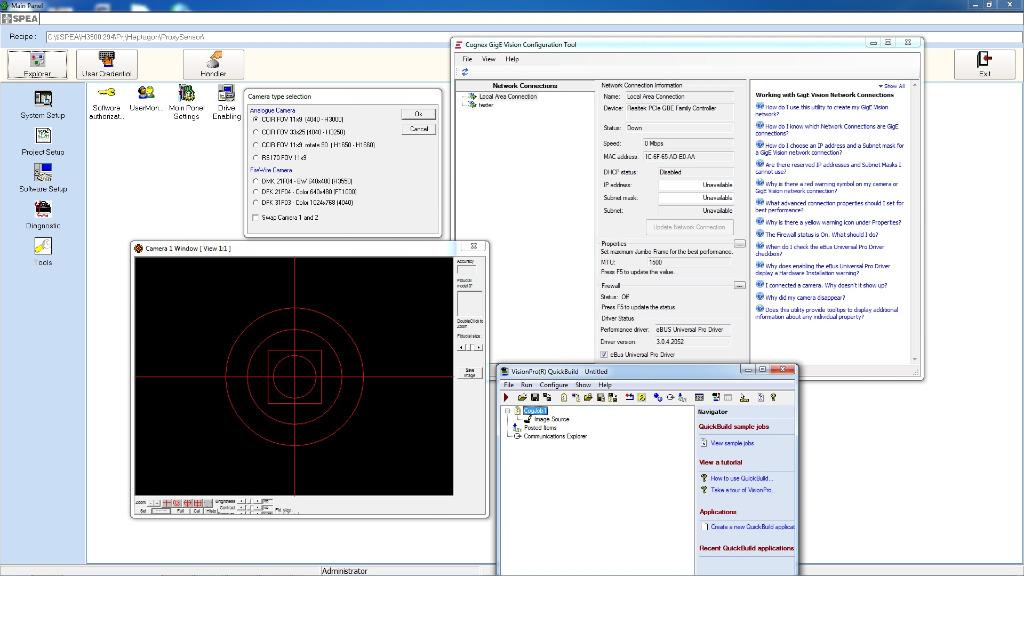Viewport: 1024px width, 630px height.
Task: Click the User Credential toolbar button
Action: pyautogui.click(x=106, y=64)
